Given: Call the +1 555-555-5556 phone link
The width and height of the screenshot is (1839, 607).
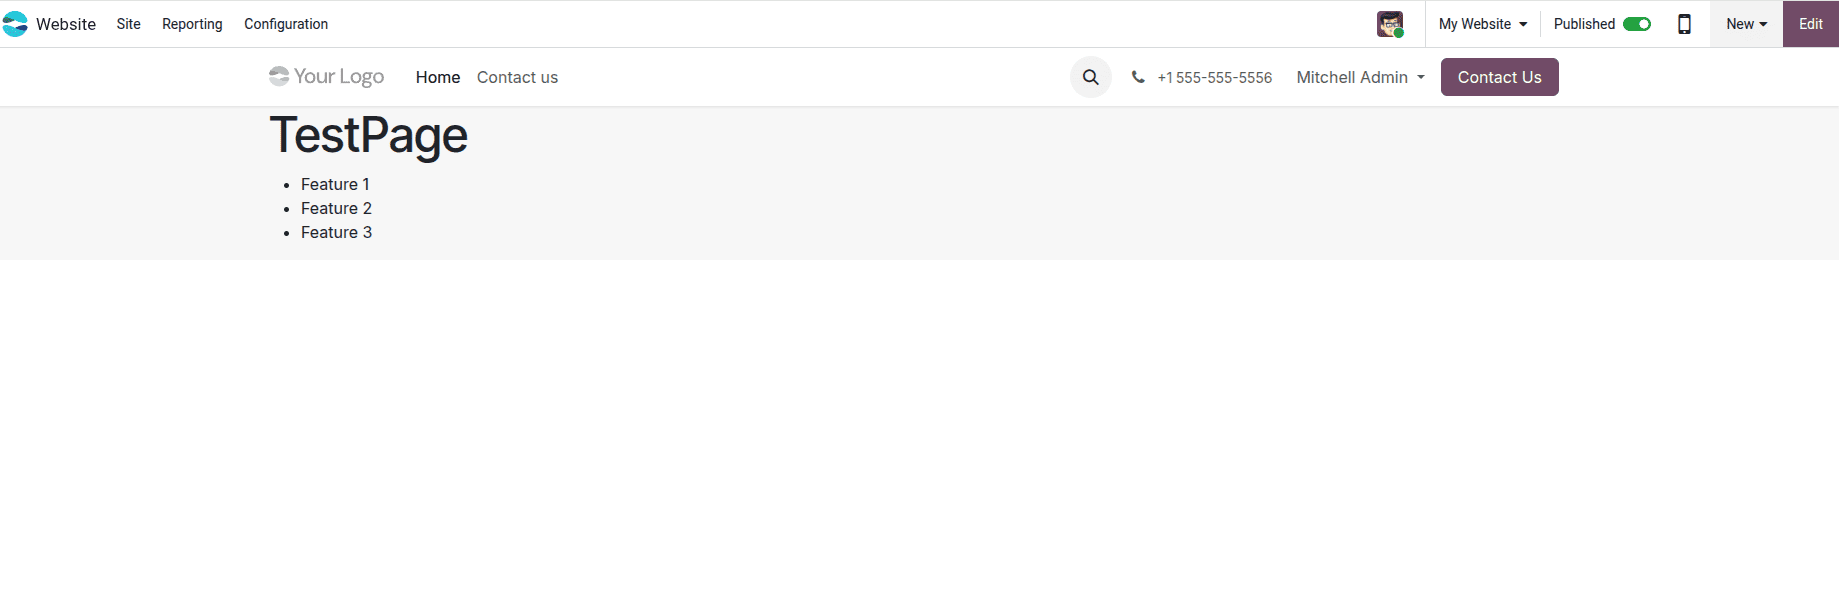Looking at the screenshot, I should coord(1214,76).
